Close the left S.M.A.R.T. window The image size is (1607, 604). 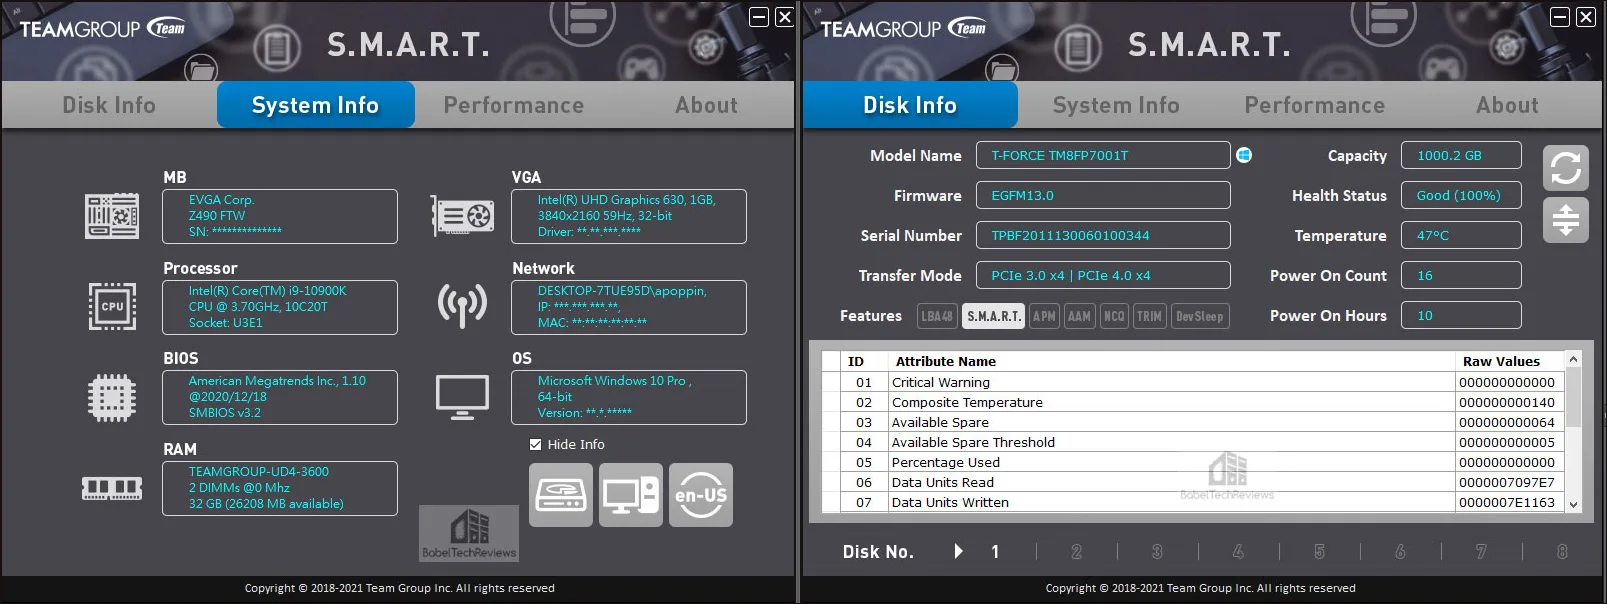pos(785,17)
